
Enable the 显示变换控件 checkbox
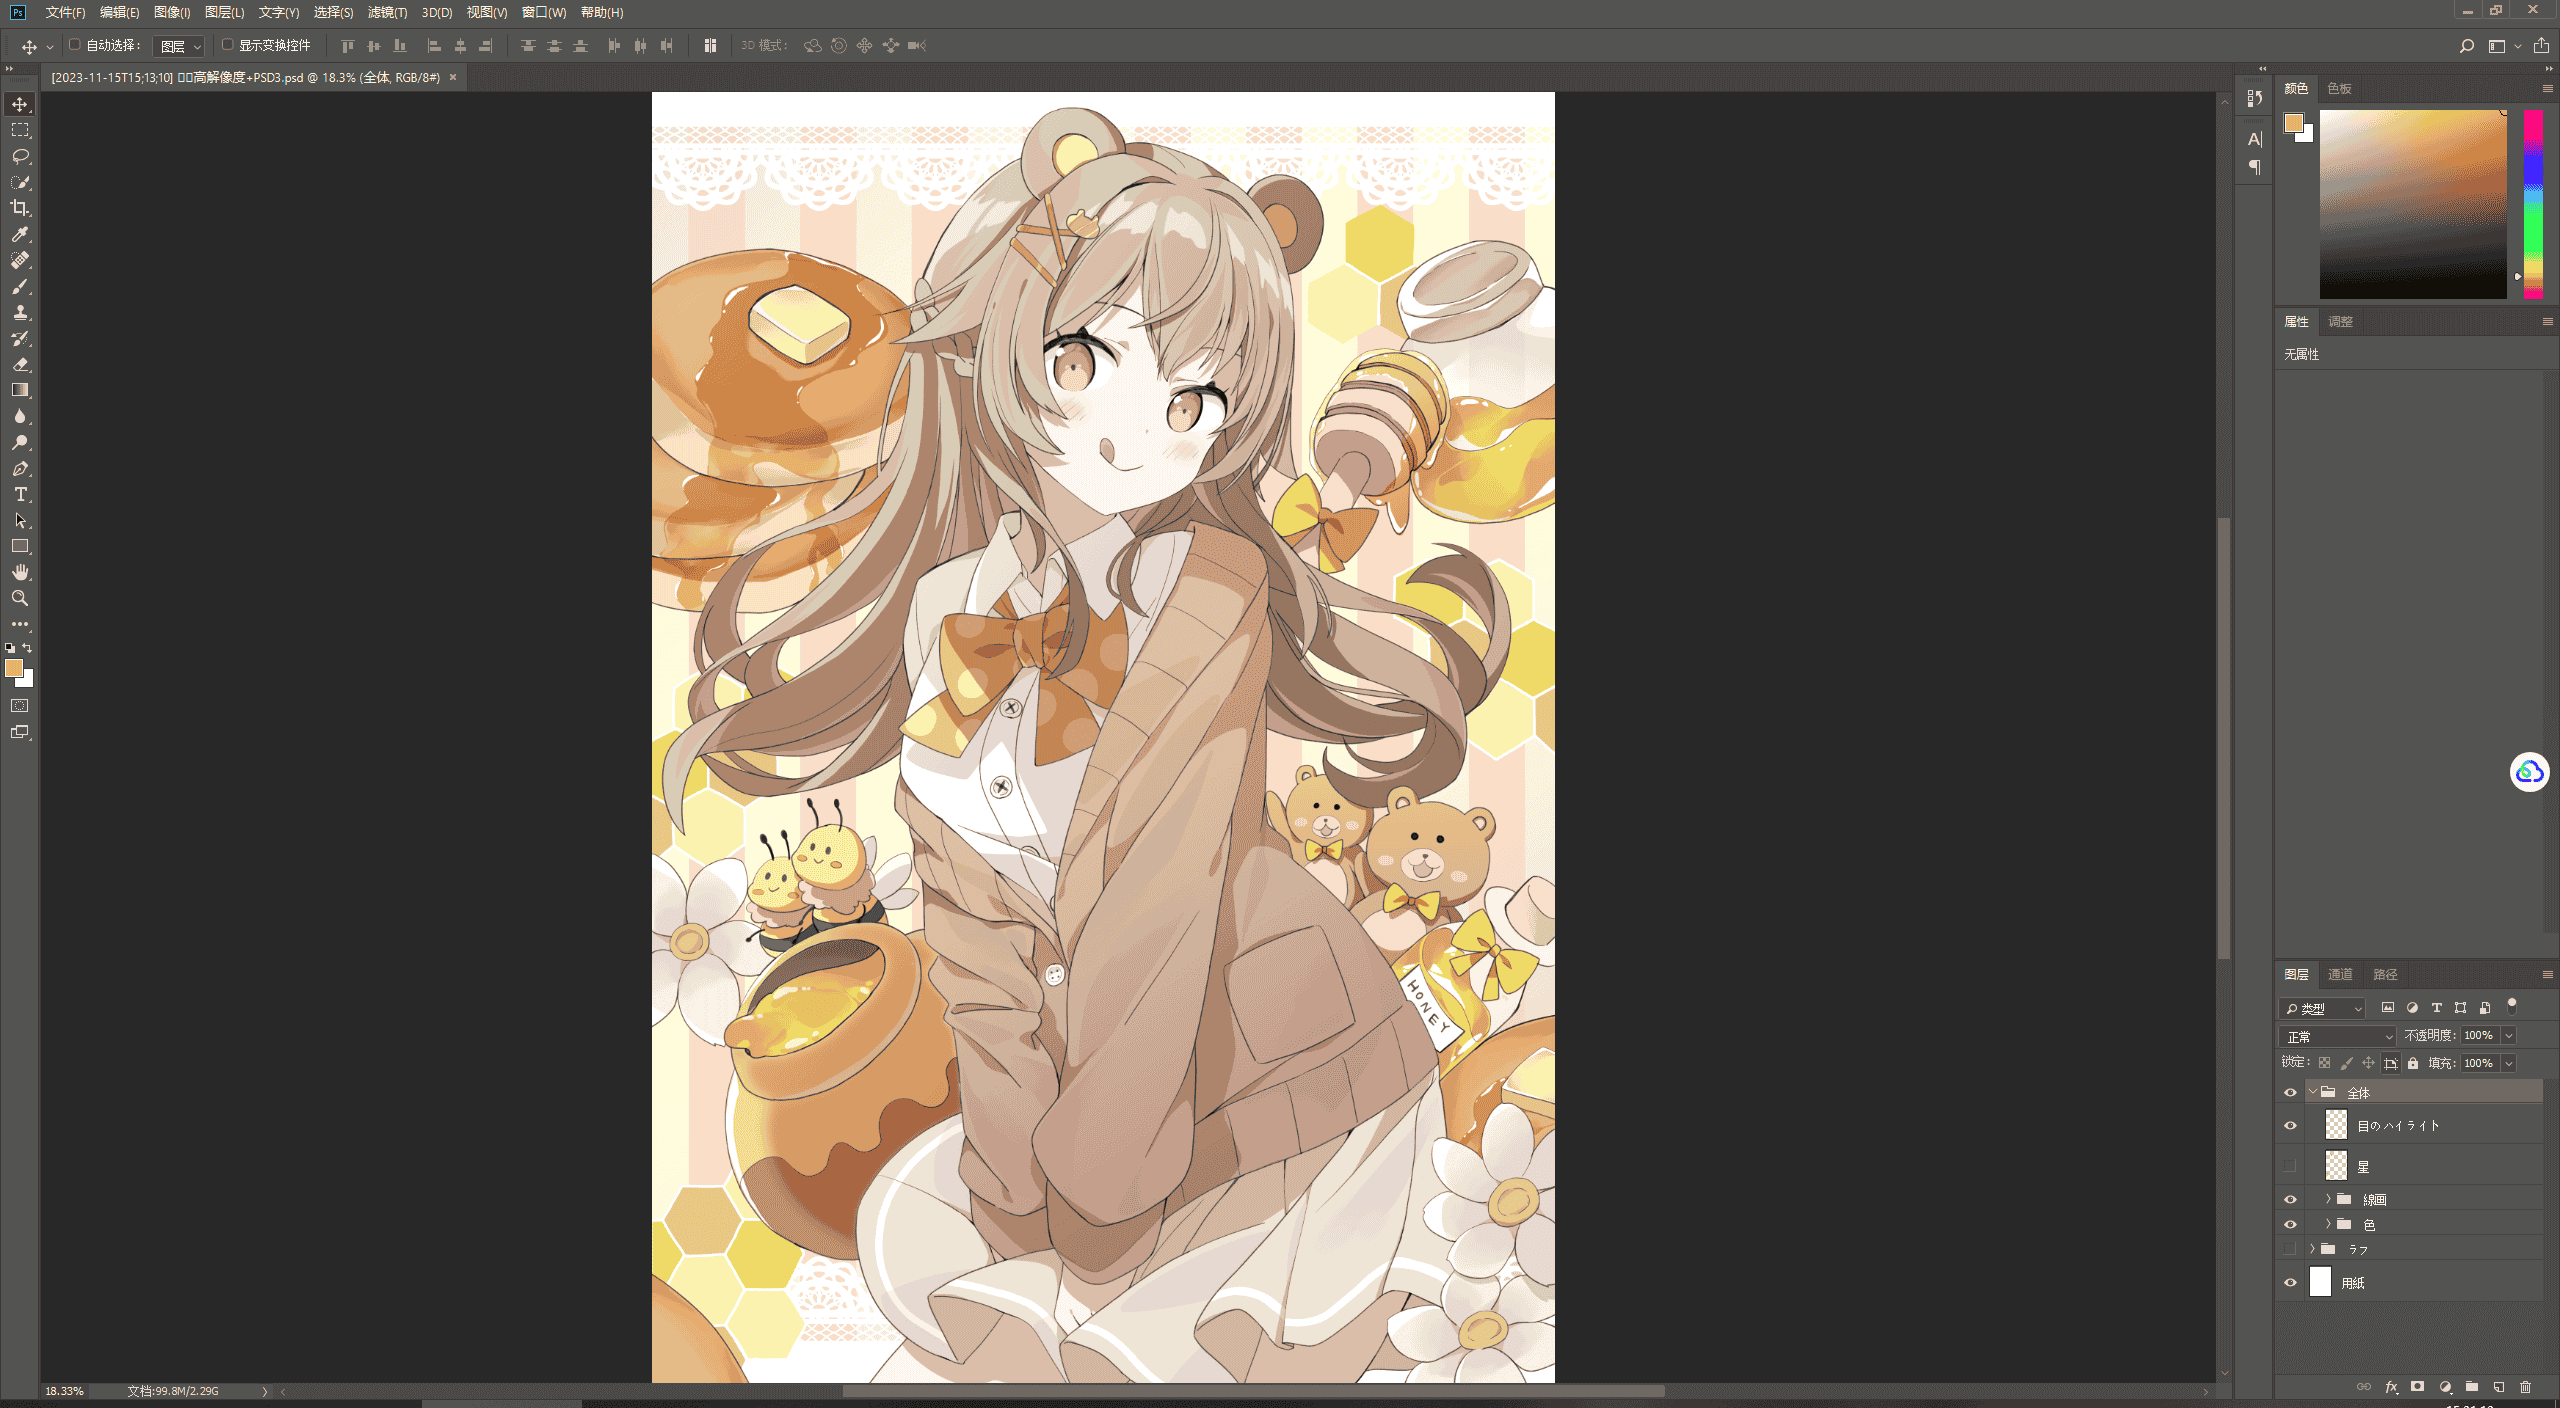pos(228,45)
